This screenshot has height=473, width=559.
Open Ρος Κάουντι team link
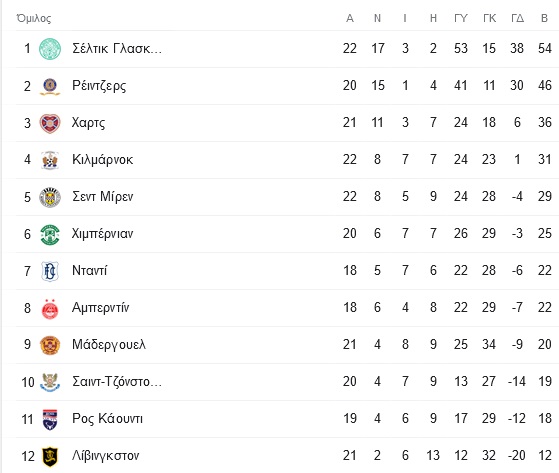pyautogui.click(x=107, y=418)
